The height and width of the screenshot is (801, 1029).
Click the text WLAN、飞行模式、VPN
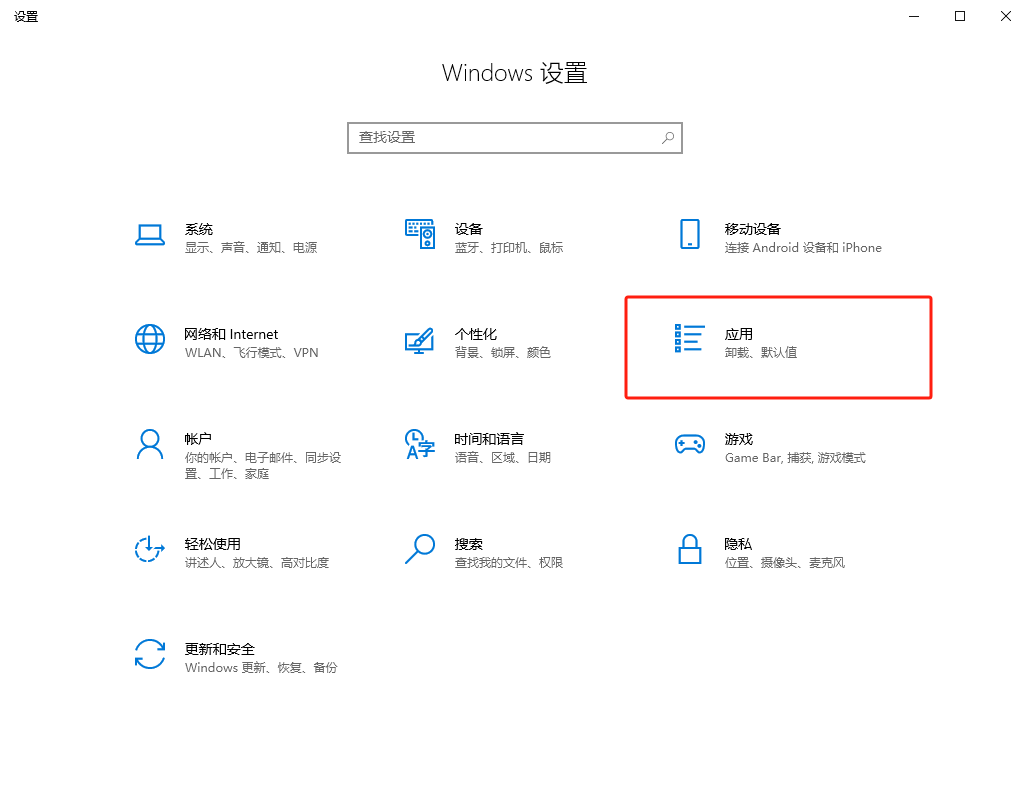tap(251, 352)
